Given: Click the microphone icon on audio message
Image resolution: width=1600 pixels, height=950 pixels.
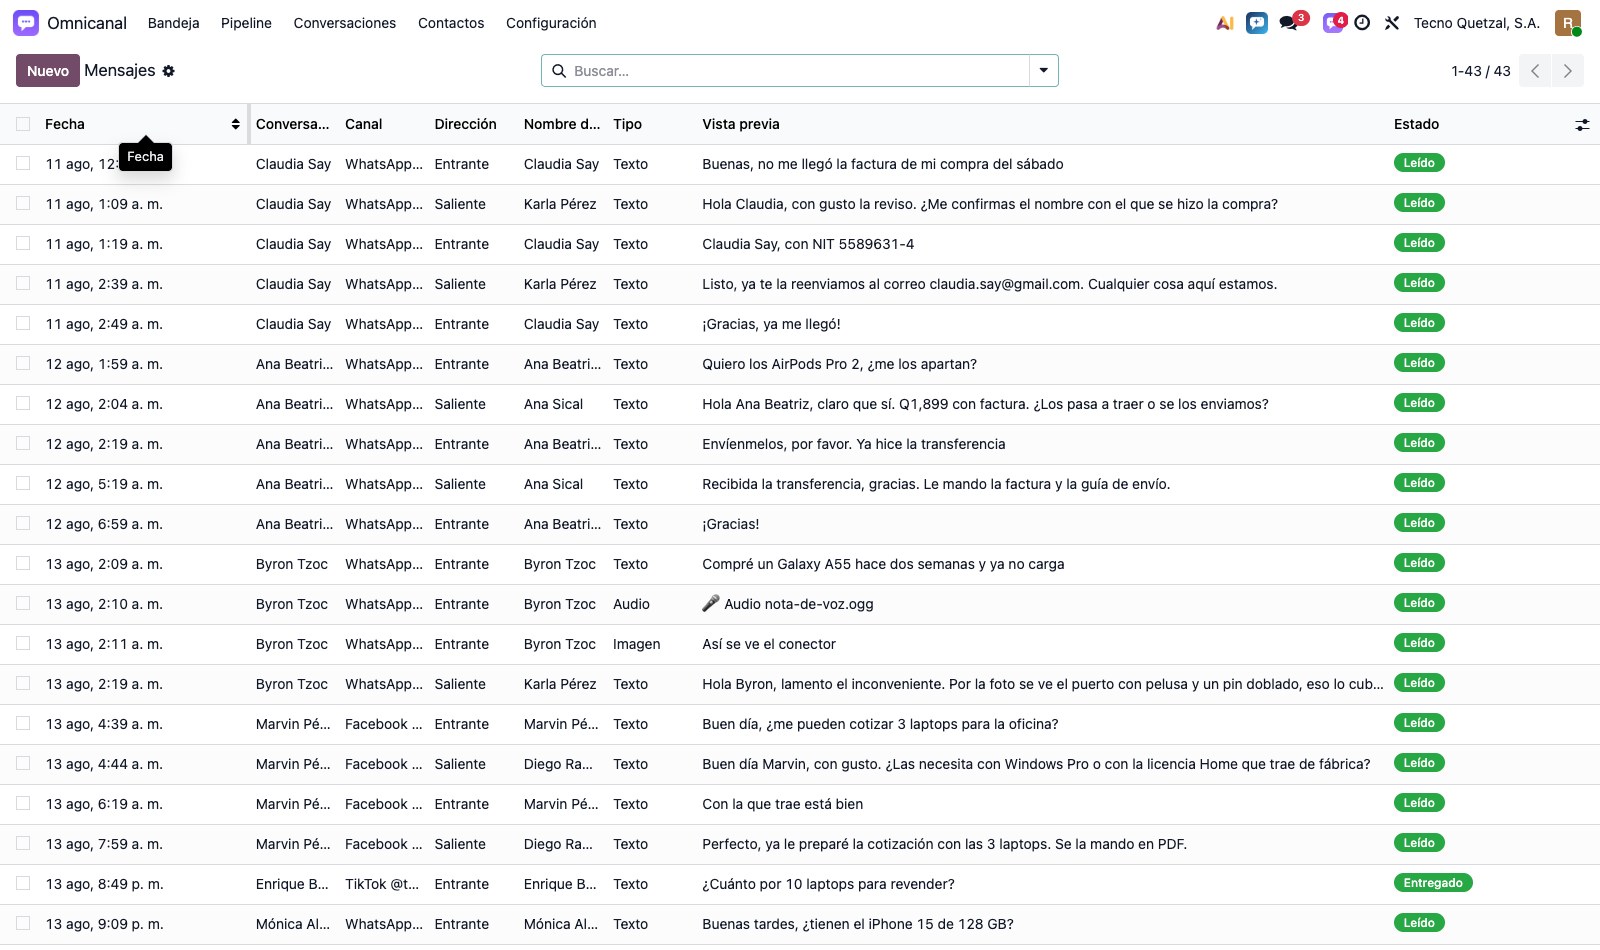Looking at the screenshot, I should click(x=711, y=604).
